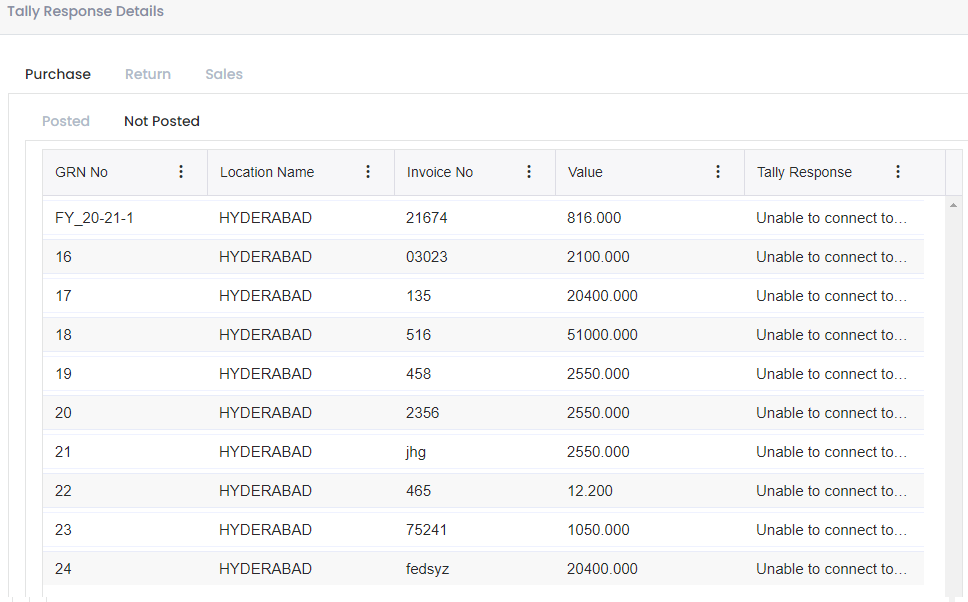Select the Posted sub-tab
The height and width of the screenshot is (602, 968).
66,121
